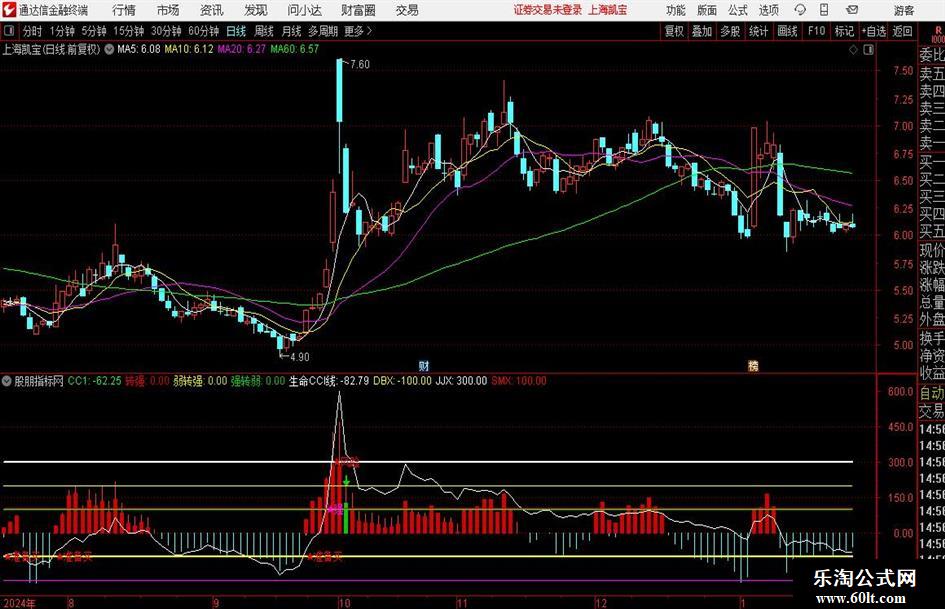Click the 标记 mark toolbar button
Viewport: 945px width, 609px height.
pyautogui.click(x=844, y=31)
